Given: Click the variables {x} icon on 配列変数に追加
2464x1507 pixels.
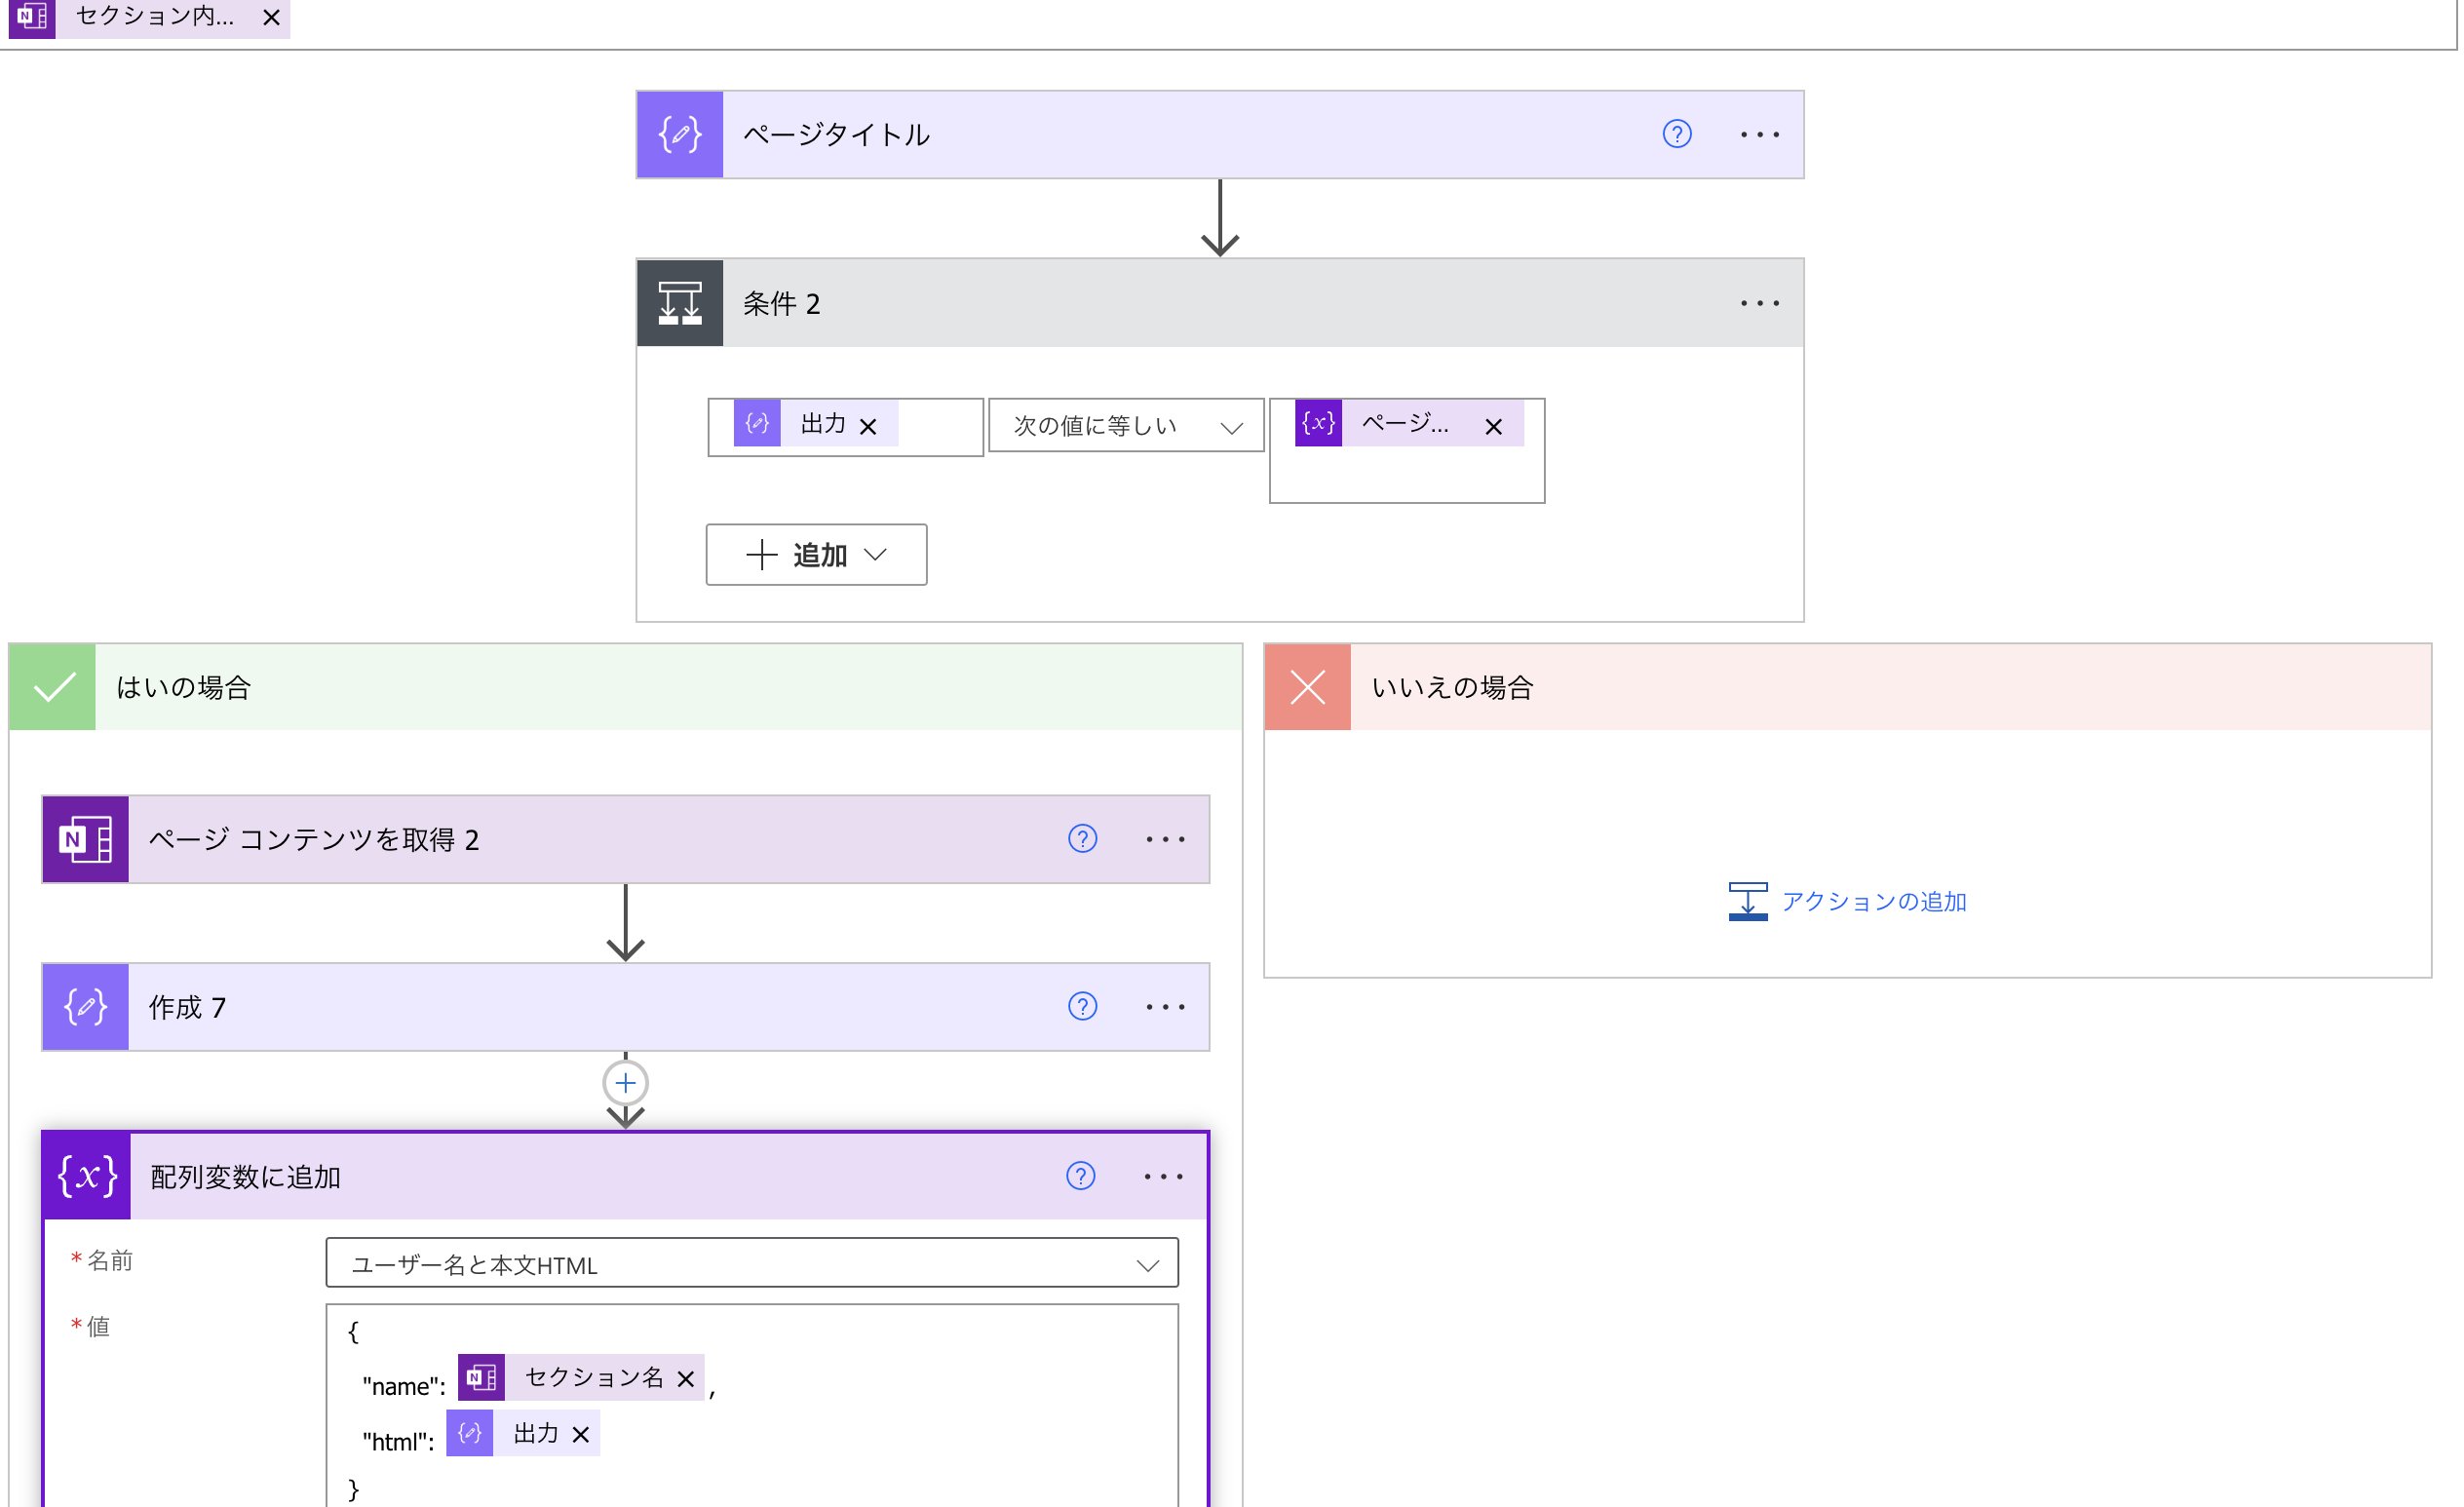Looking at the screenshot, I should [85, 1176].
